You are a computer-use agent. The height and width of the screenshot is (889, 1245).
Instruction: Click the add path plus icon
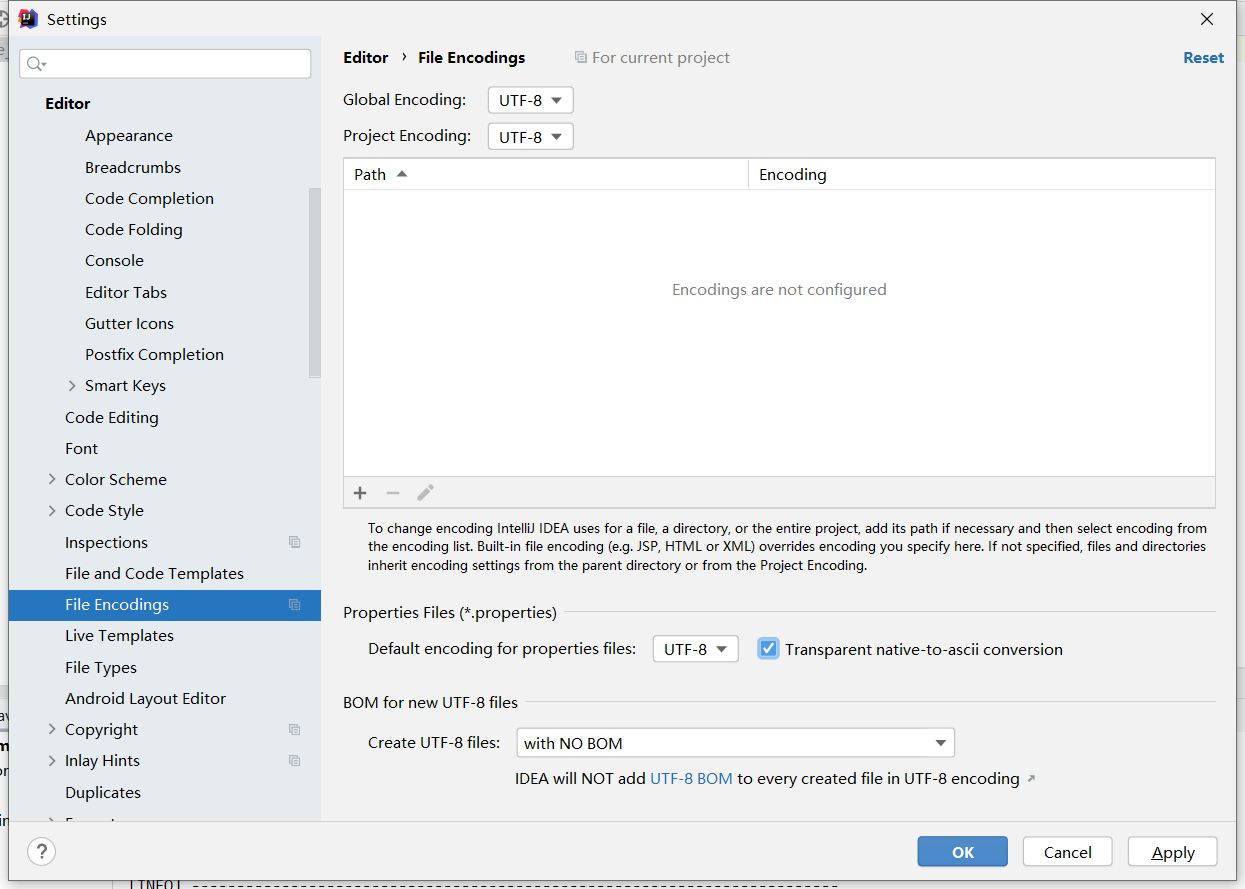[x=360, y=493]
